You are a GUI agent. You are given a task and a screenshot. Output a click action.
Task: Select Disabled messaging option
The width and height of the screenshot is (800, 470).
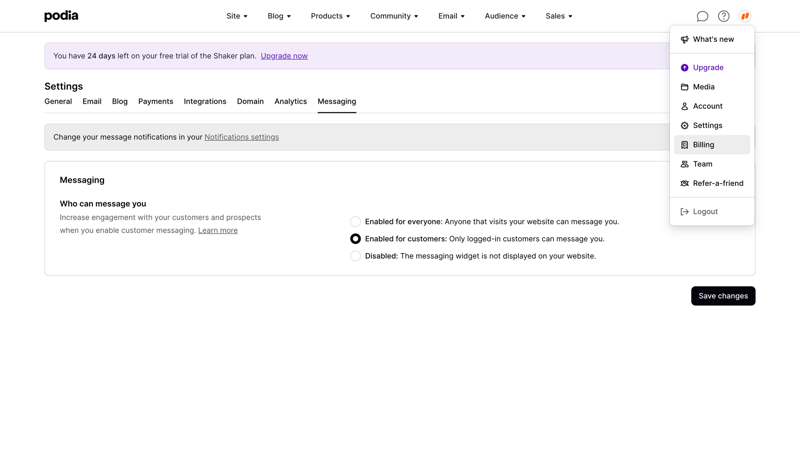coord(356,256)
